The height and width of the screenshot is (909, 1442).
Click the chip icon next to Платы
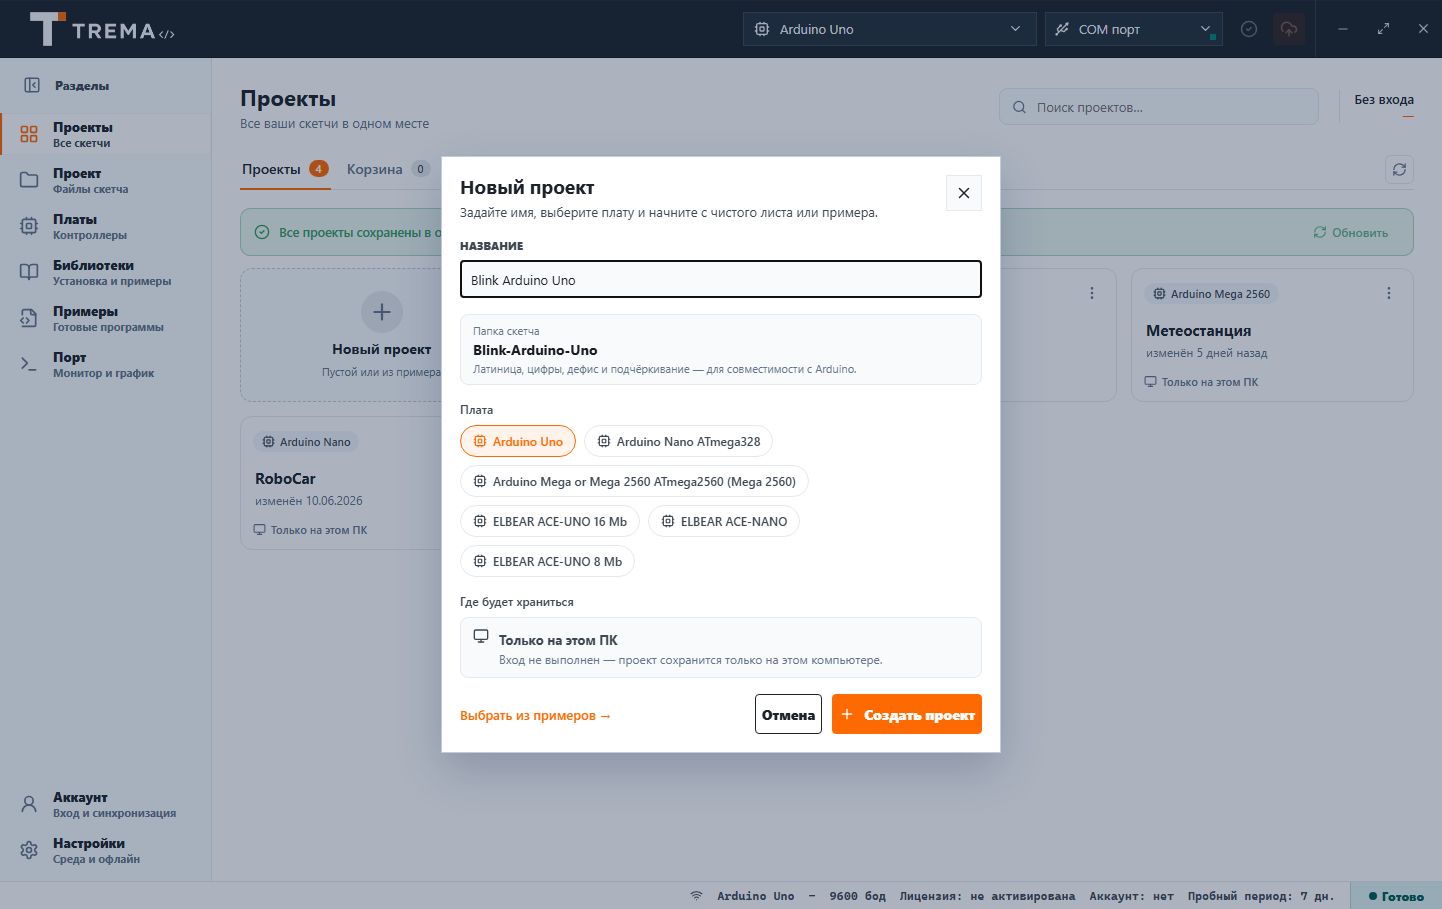pos(29,226)
